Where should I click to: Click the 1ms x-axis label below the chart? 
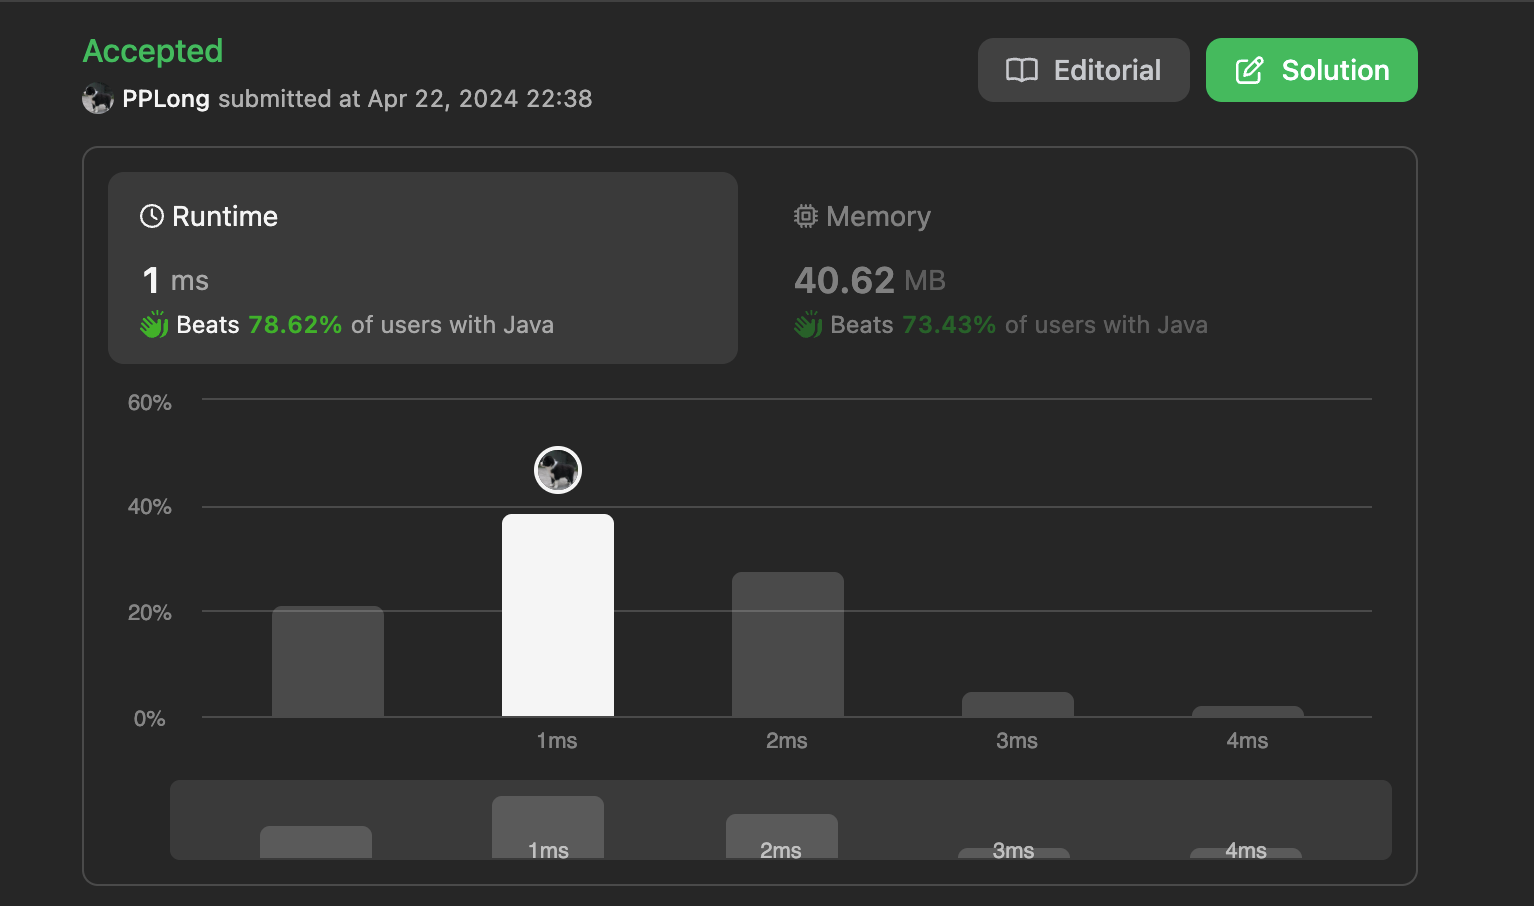pyautogui.click(x=557, y=741)
